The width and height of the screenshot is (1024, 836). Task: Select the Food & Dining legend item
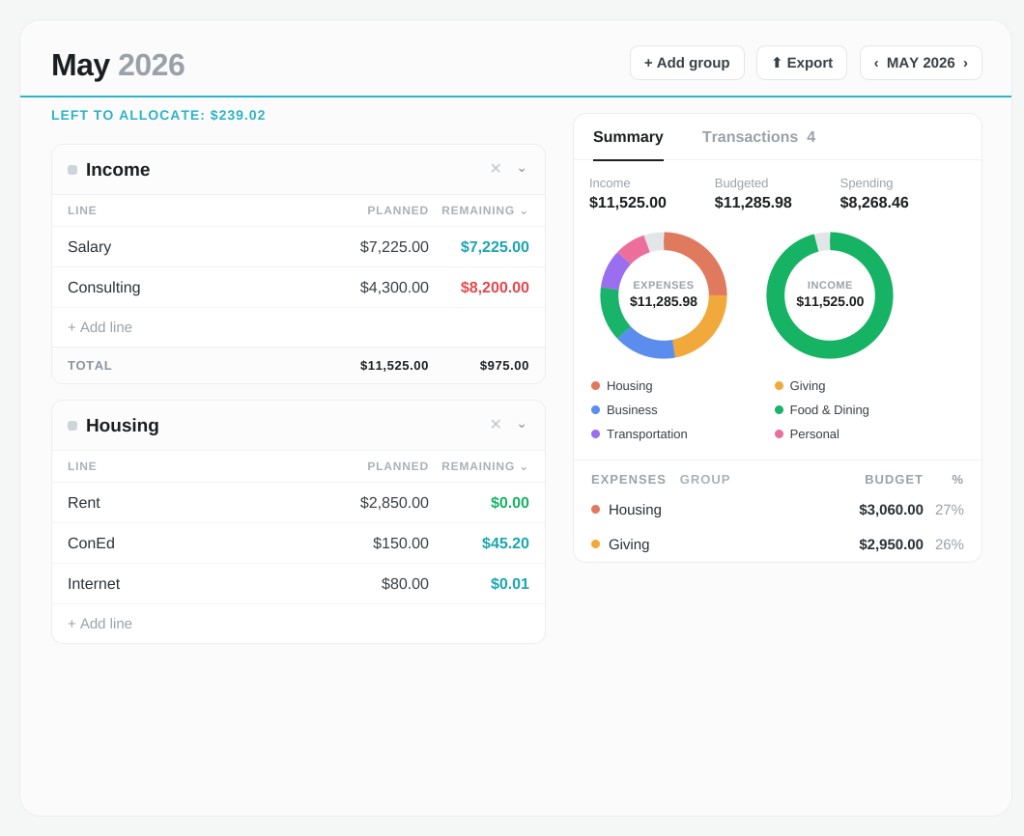point(822,410)
